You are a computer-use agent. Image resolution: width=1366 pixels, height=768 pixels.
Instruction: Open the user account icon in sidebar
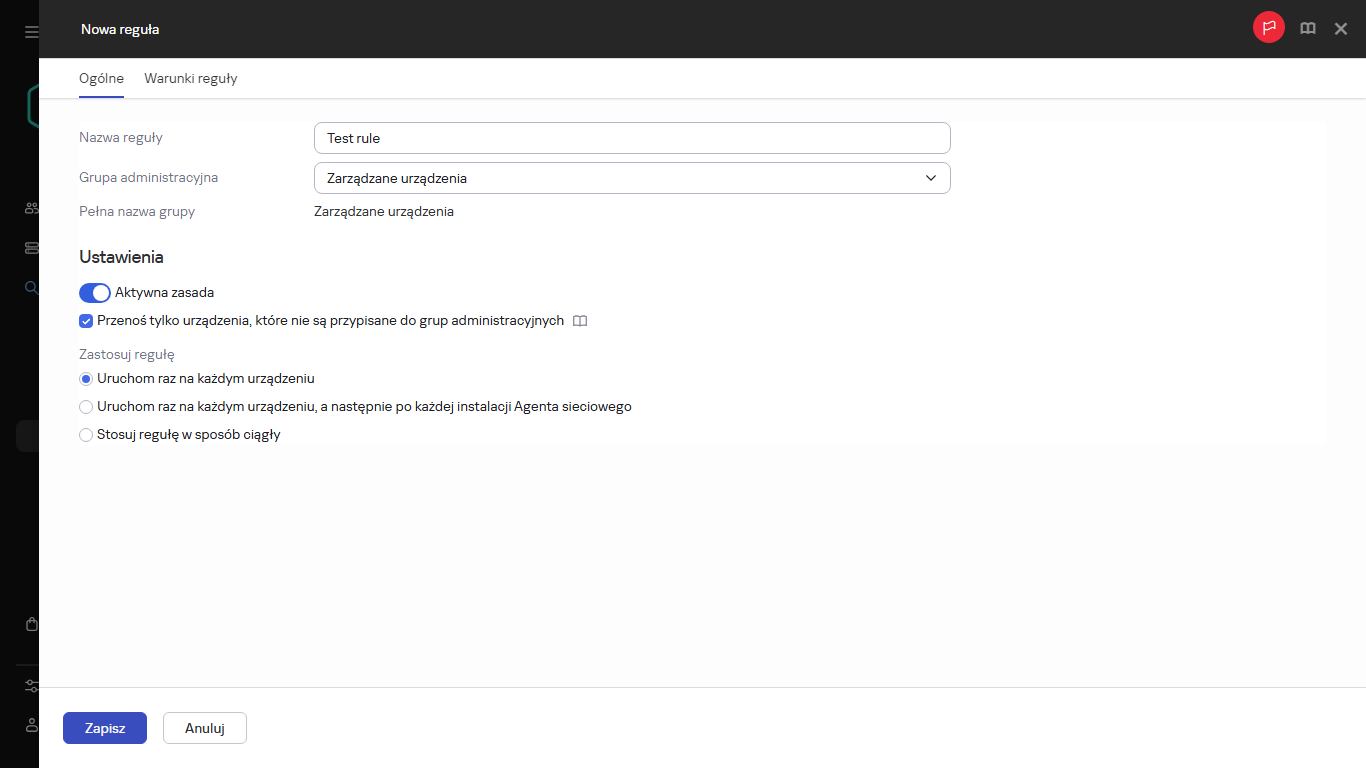click(31, 725)
